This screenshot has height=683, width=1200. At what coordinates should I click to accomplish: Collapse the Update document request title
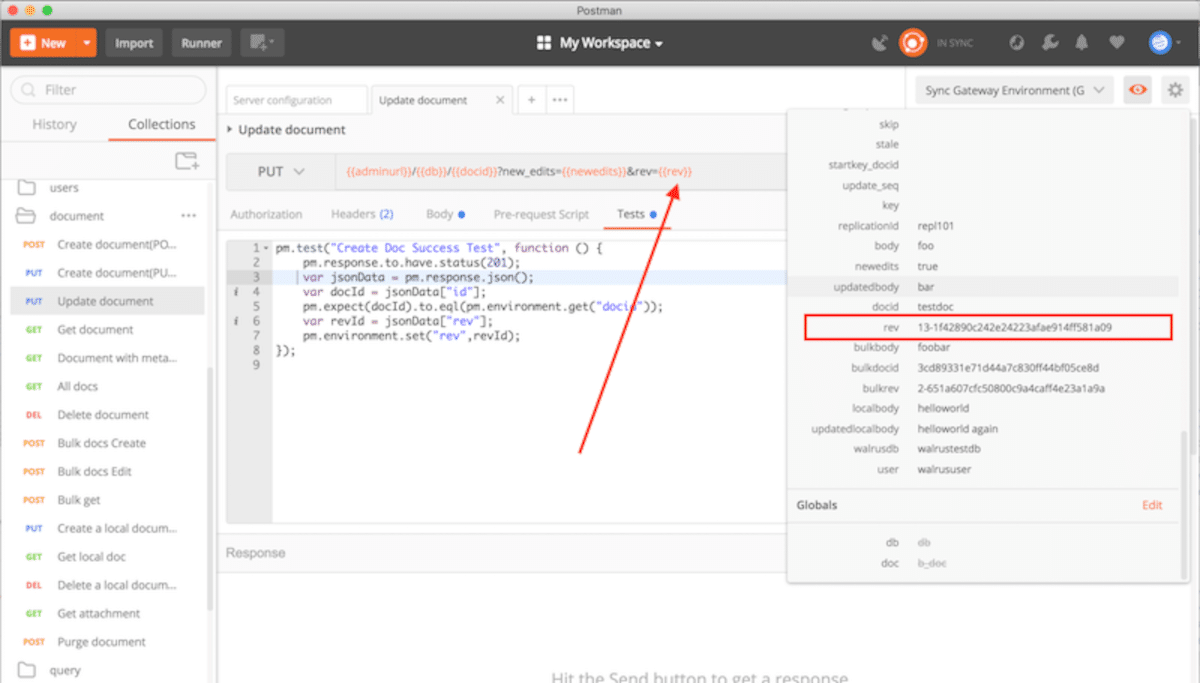click(231, 130)
